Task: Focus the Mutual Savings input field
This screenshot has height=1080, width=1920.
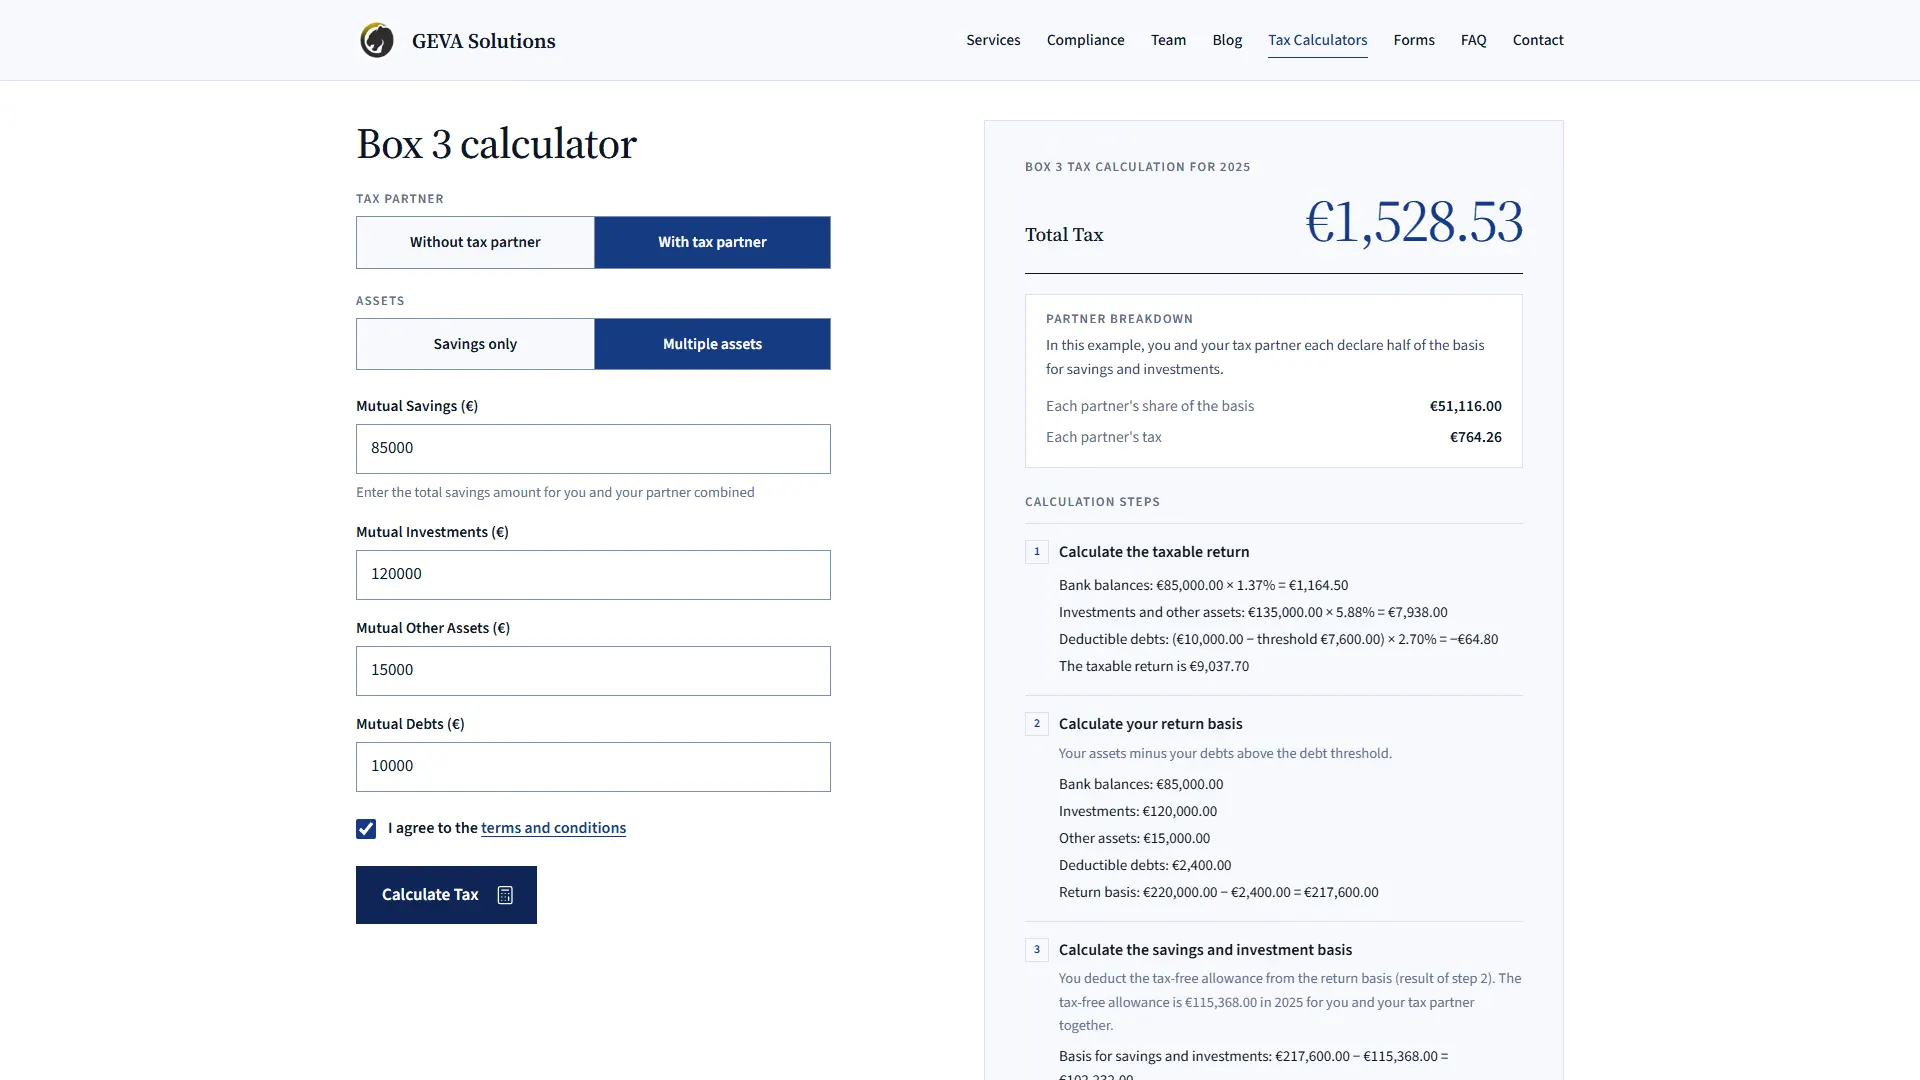Action: (593, 449)
